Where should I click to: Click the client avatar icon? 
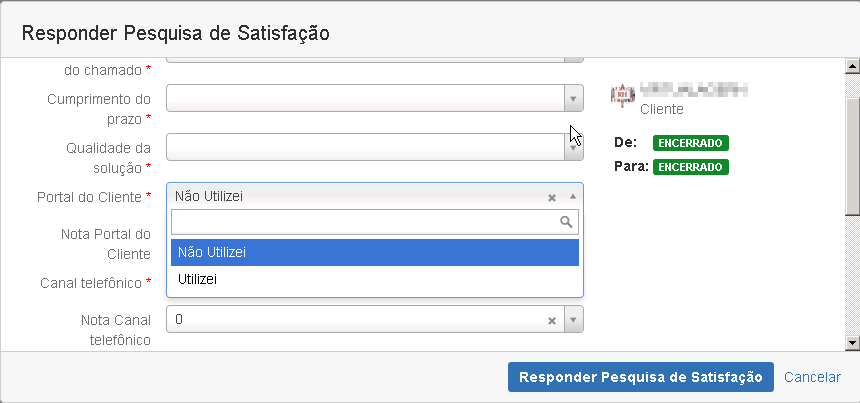[x=623, y=96]
